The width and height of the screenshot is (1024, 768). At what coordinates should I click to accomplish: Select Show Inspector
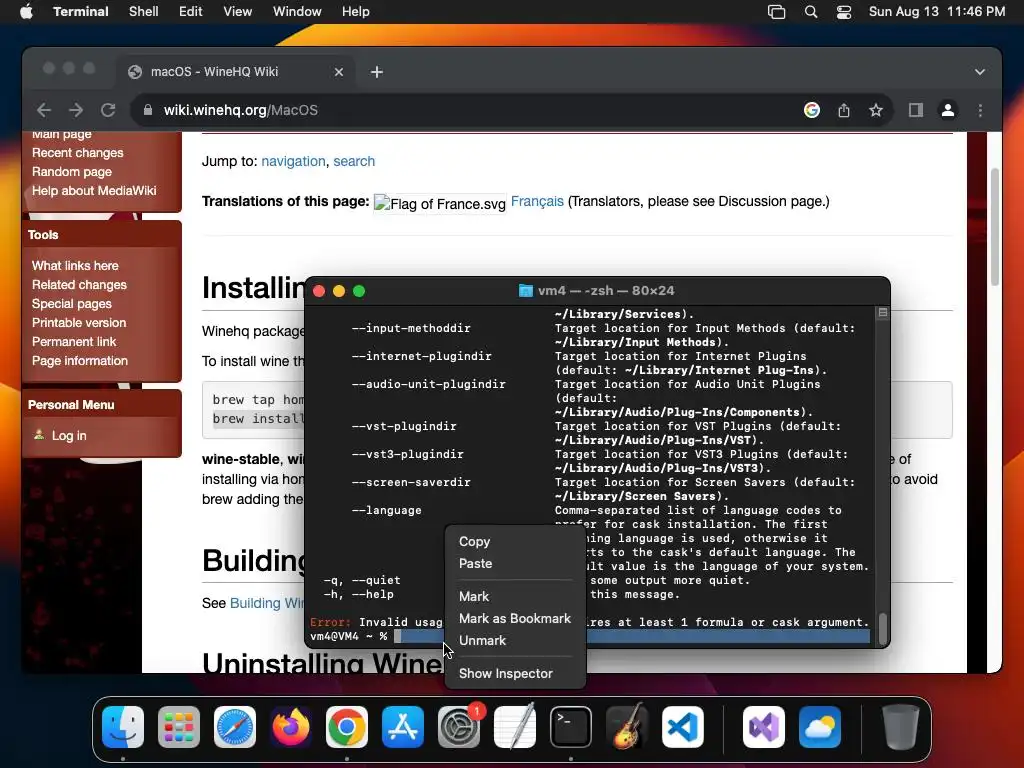coord(515,673)
